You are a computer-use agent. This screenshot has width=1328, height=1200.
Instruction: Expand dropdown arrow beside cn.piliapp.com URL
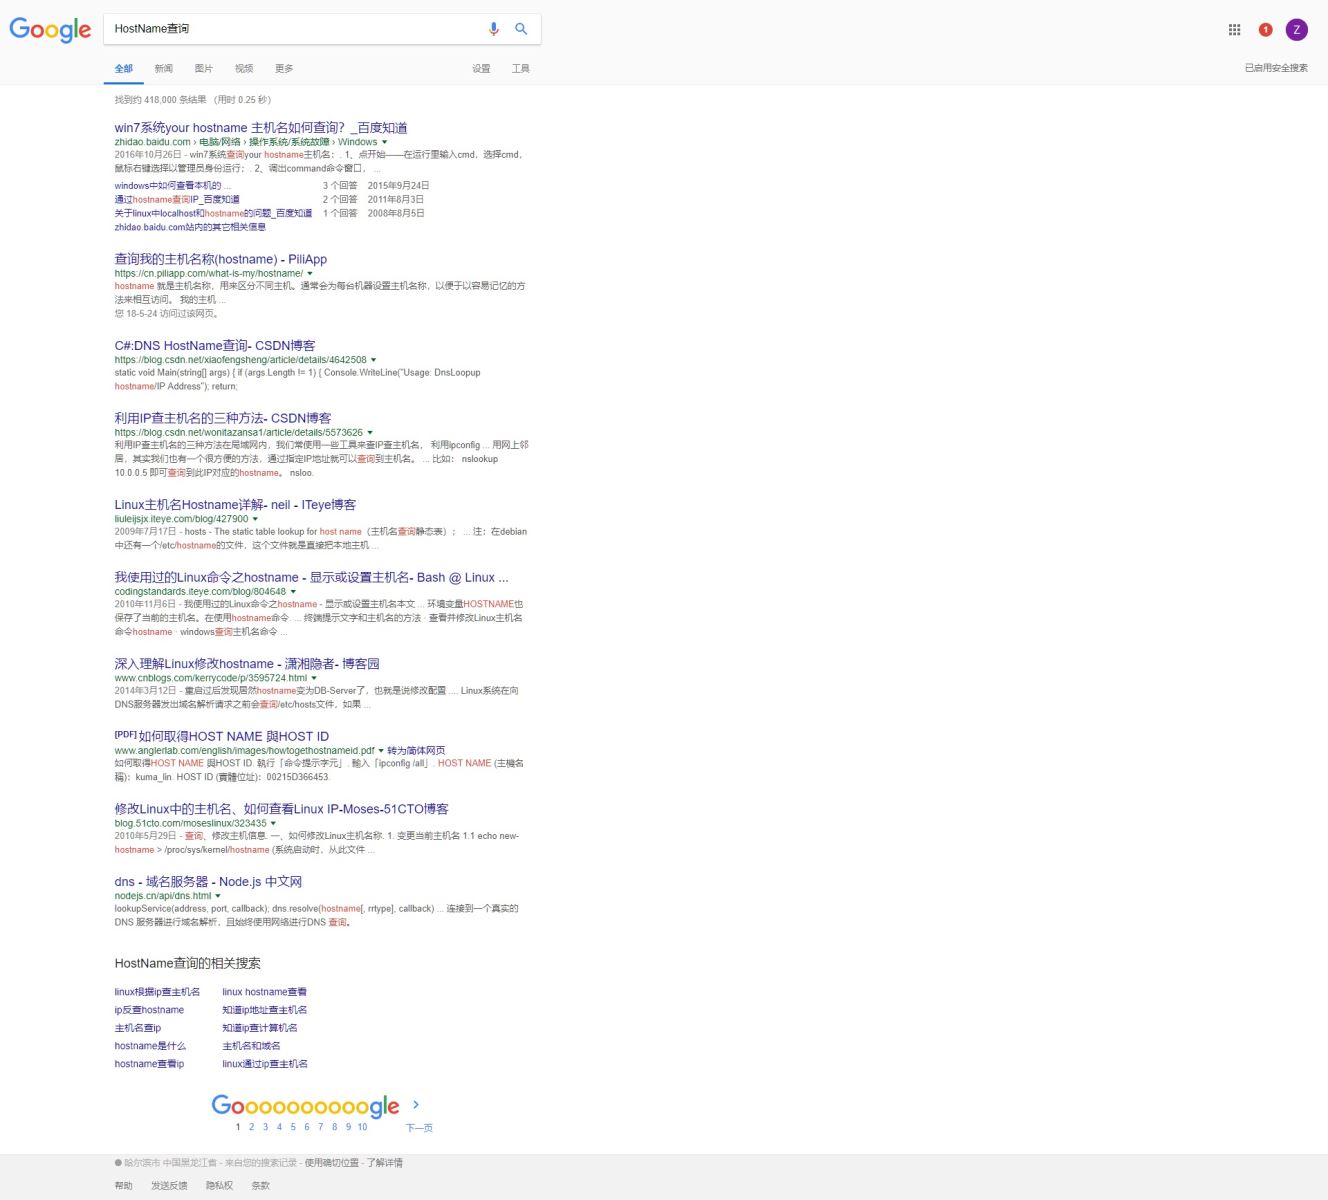[x=310, y=273]
